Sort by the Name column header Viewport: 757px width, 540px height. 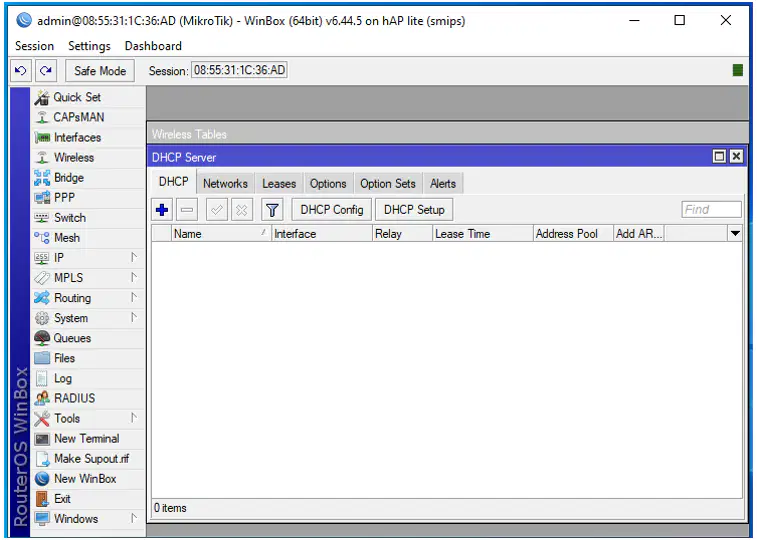tap(221, 234)
